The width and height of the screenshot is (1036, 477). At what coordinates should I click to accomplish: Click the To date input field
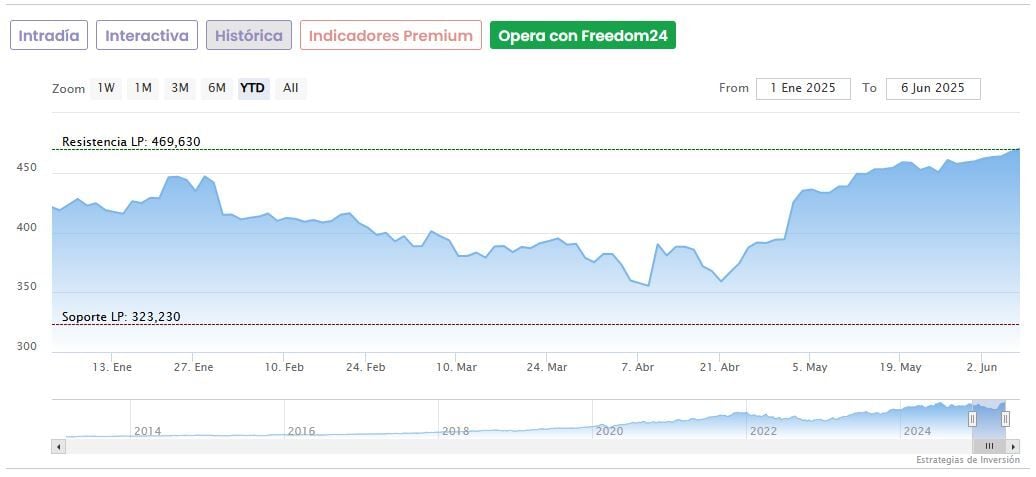pos(933,88)
